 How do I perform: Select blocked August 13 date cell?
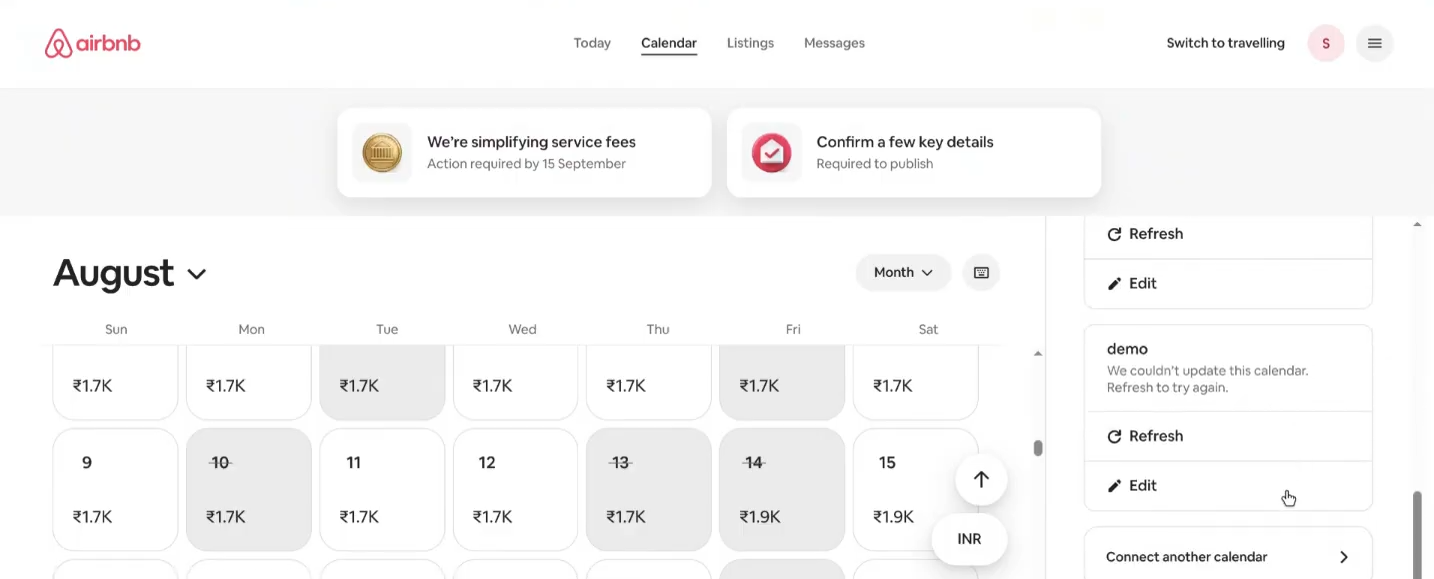coord(649,490)
